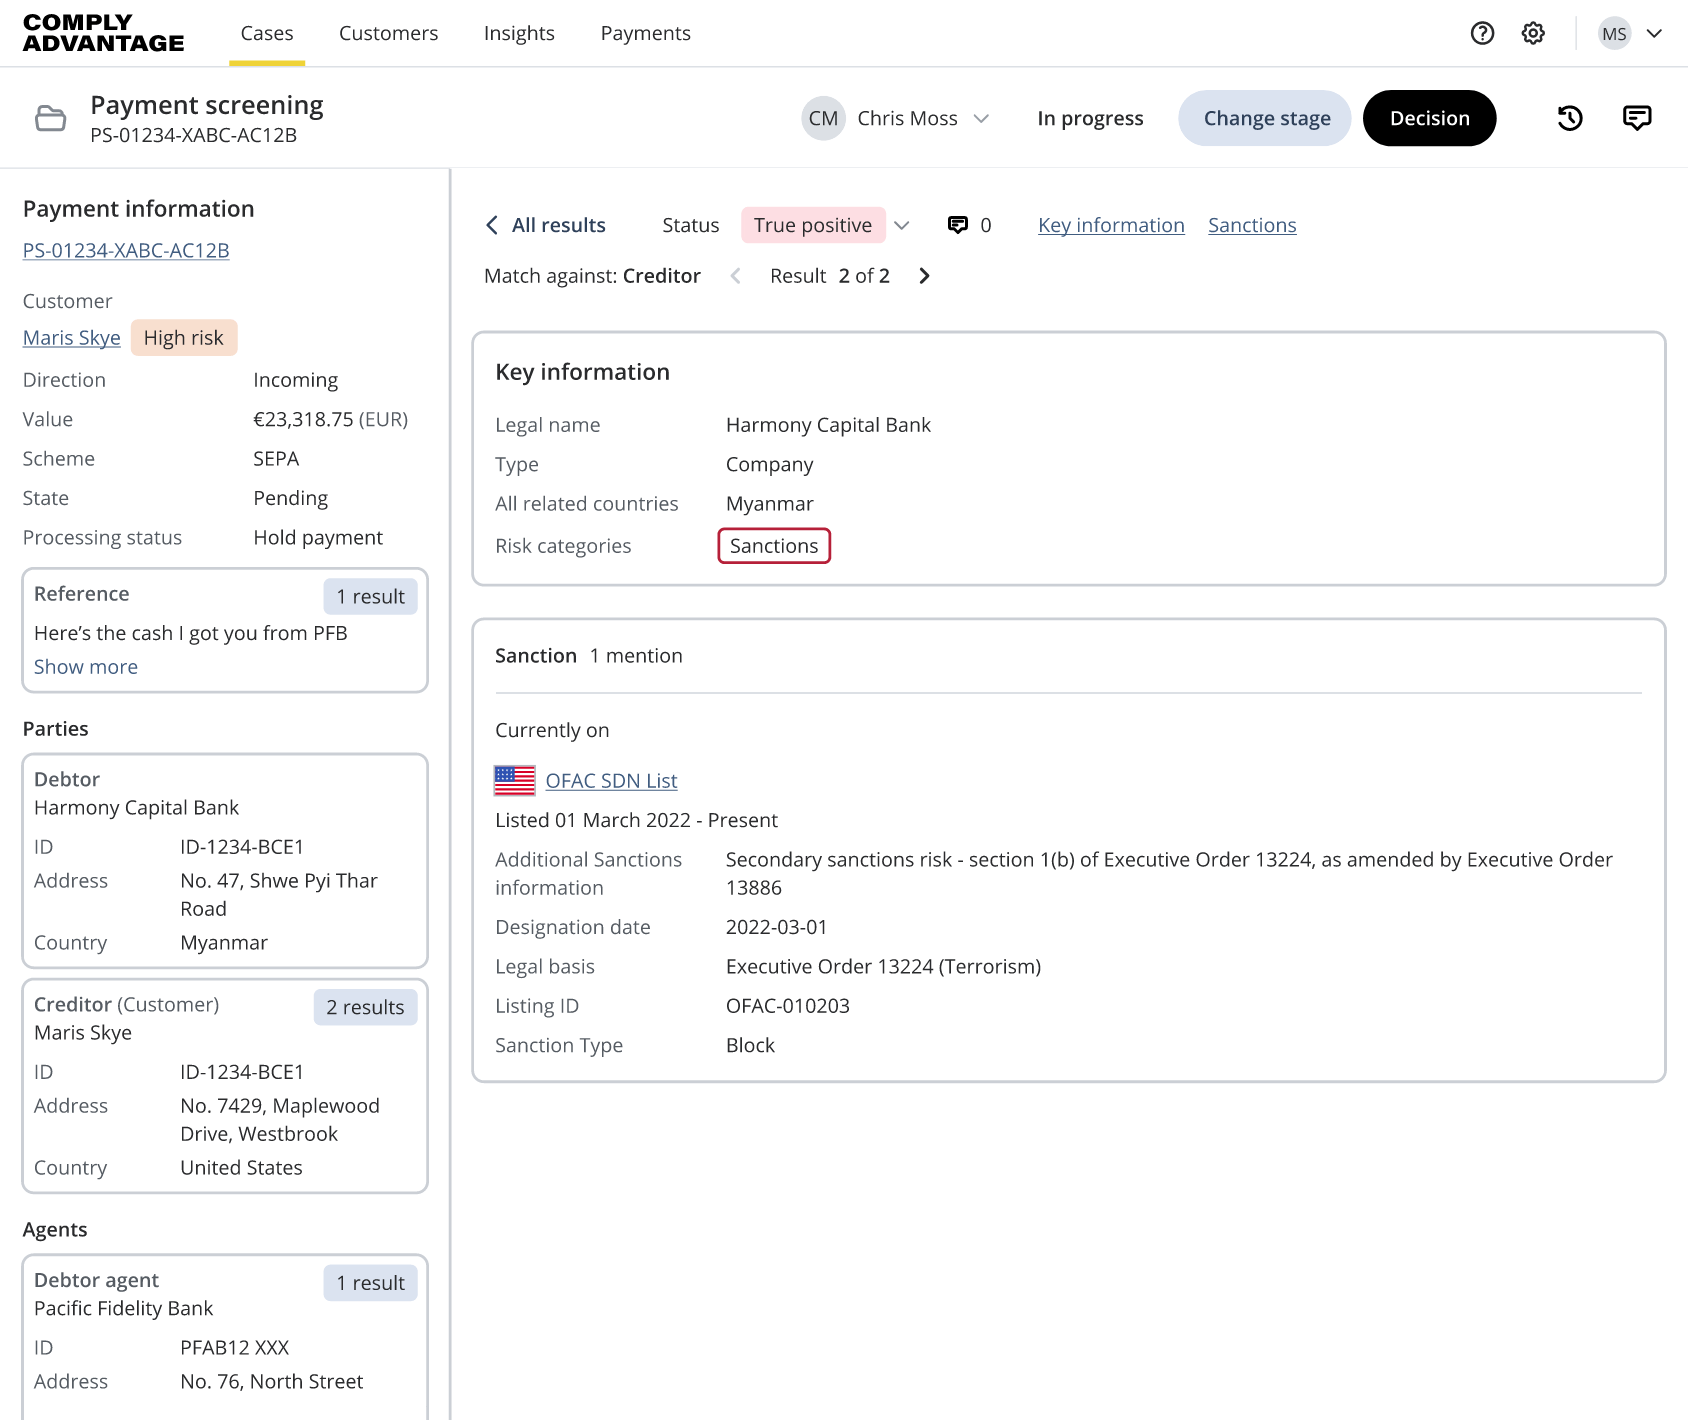Click the In progress stage label
1688x1420 pixels.
(x=1090, y=118)
